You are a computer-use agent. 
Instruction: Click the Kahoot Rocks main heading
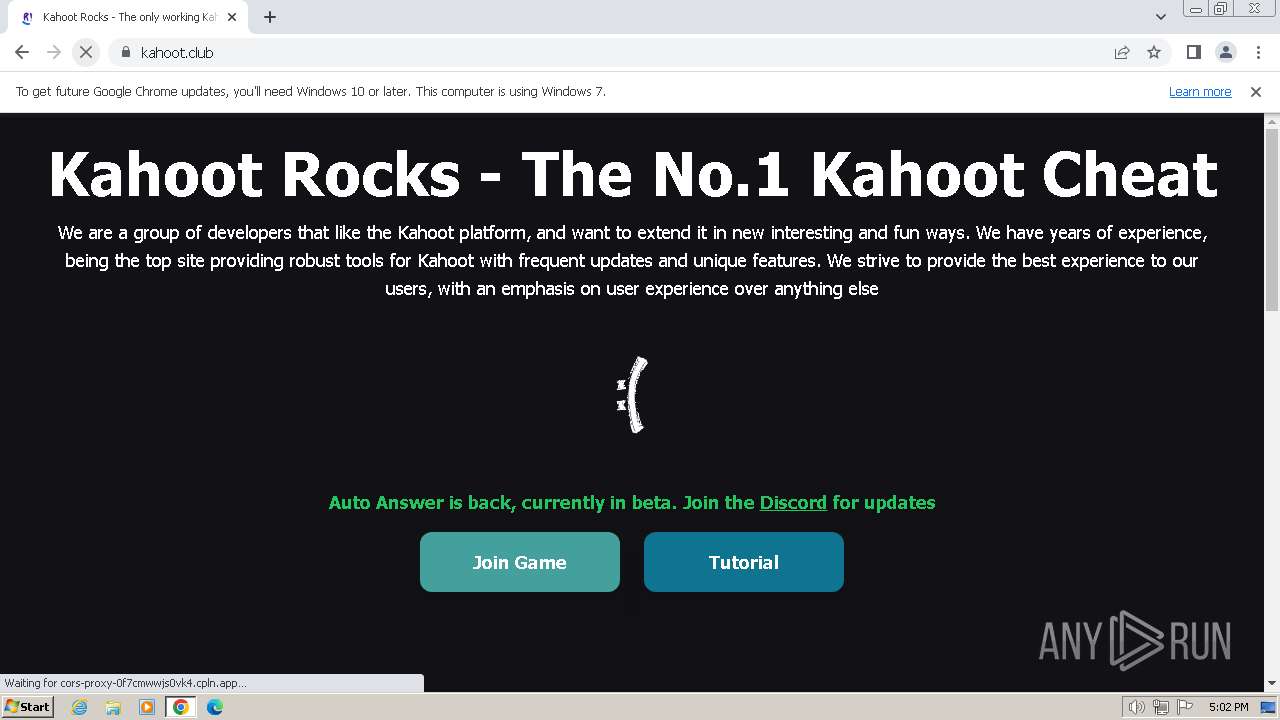coord(633,174)
